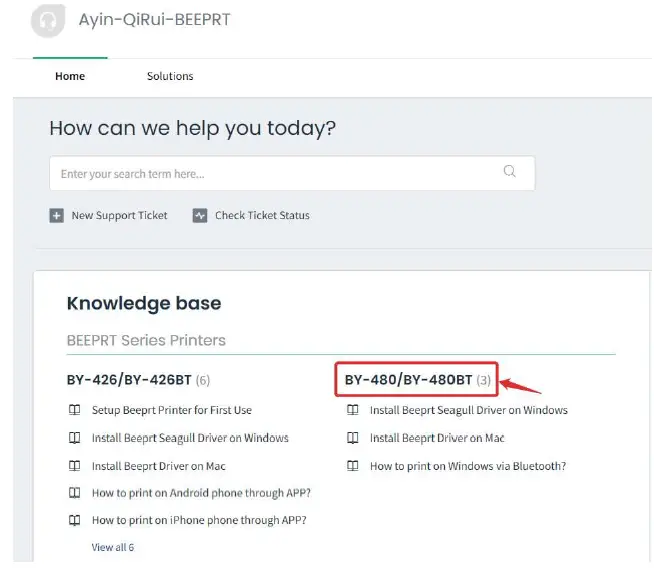Image resolution: width=654 pixels, height=571 pixels.
Task: Focus the search term input field
Action: [x=270, y=174]
